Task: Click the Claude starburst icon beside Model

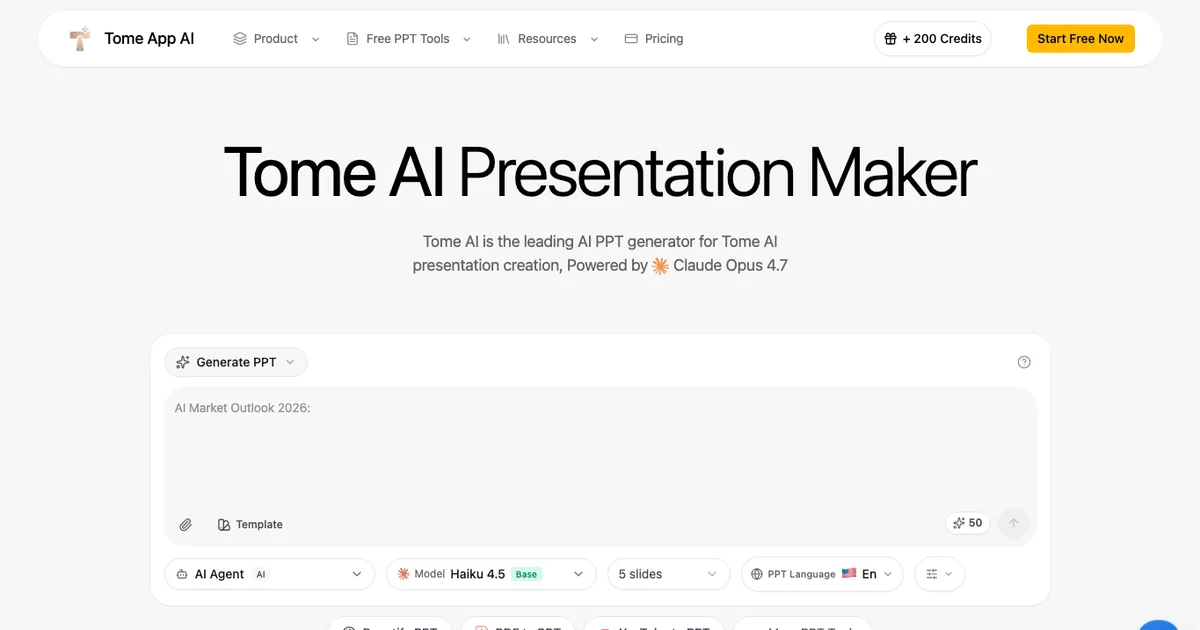Action: [x=404, y=574]
